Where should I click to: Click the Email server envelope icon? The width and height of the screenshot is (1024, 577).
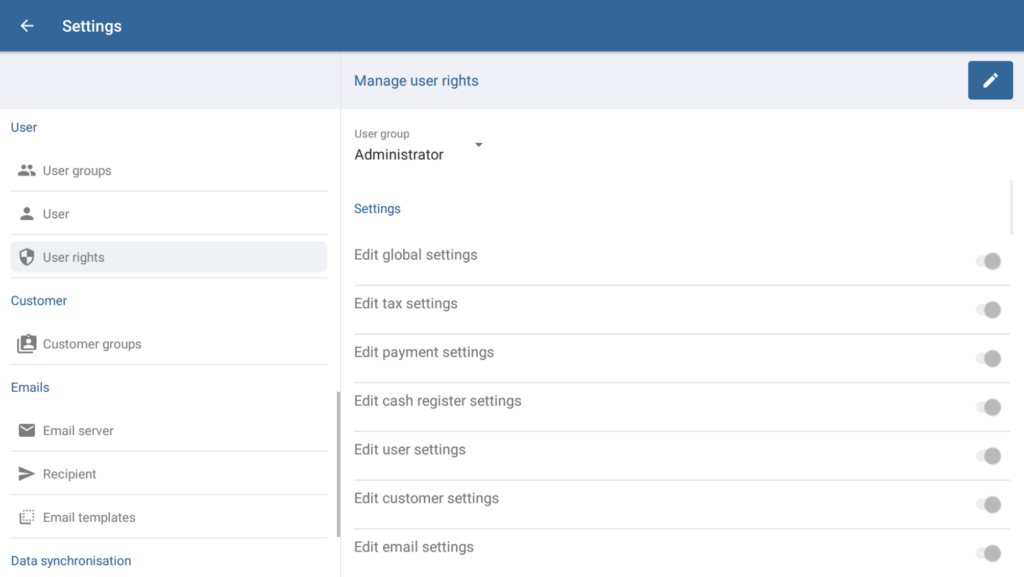(x=27, y=431)
